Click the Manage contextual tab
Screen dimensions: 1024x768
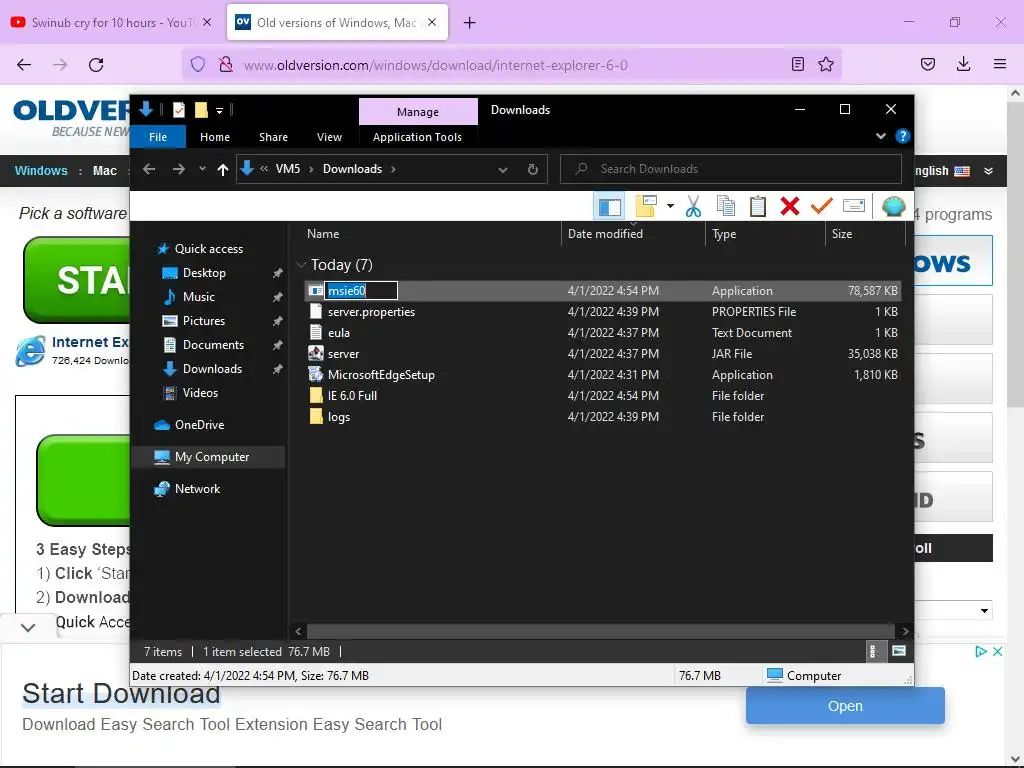[x=418, y=112]
